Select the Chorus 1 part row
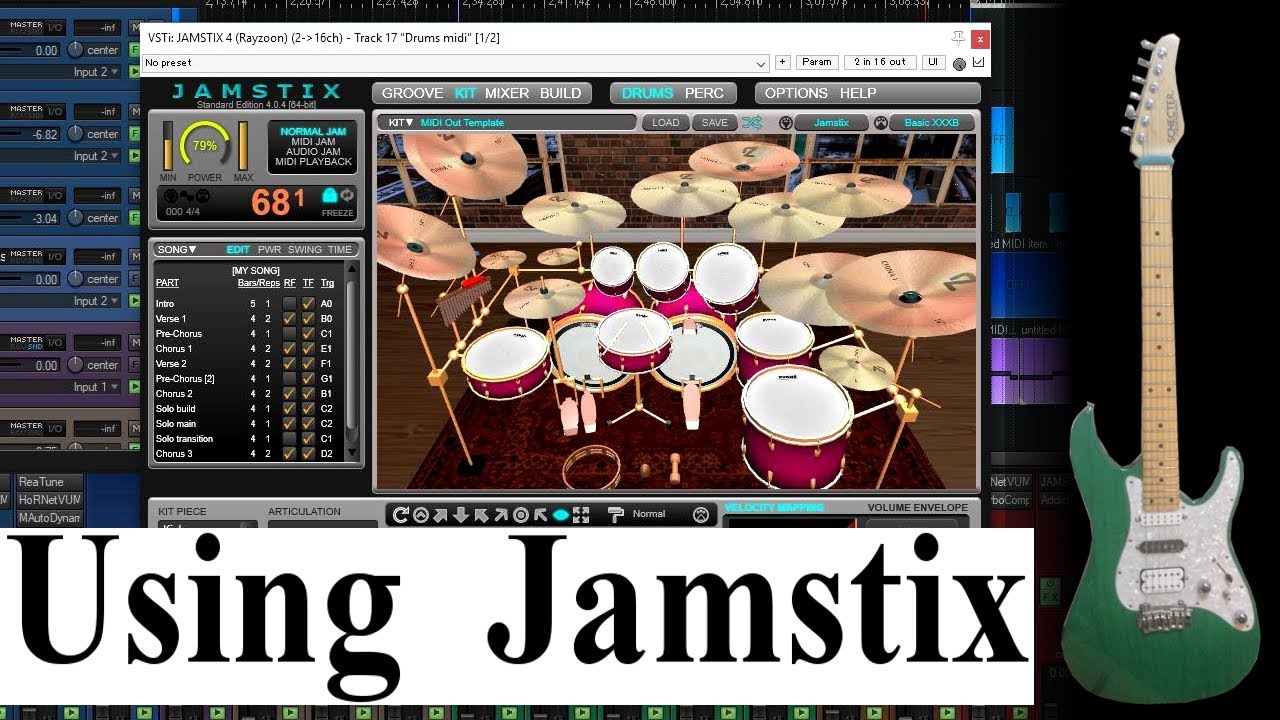Viewport: 1280px width, 720px height. click(x=246, y=348)
